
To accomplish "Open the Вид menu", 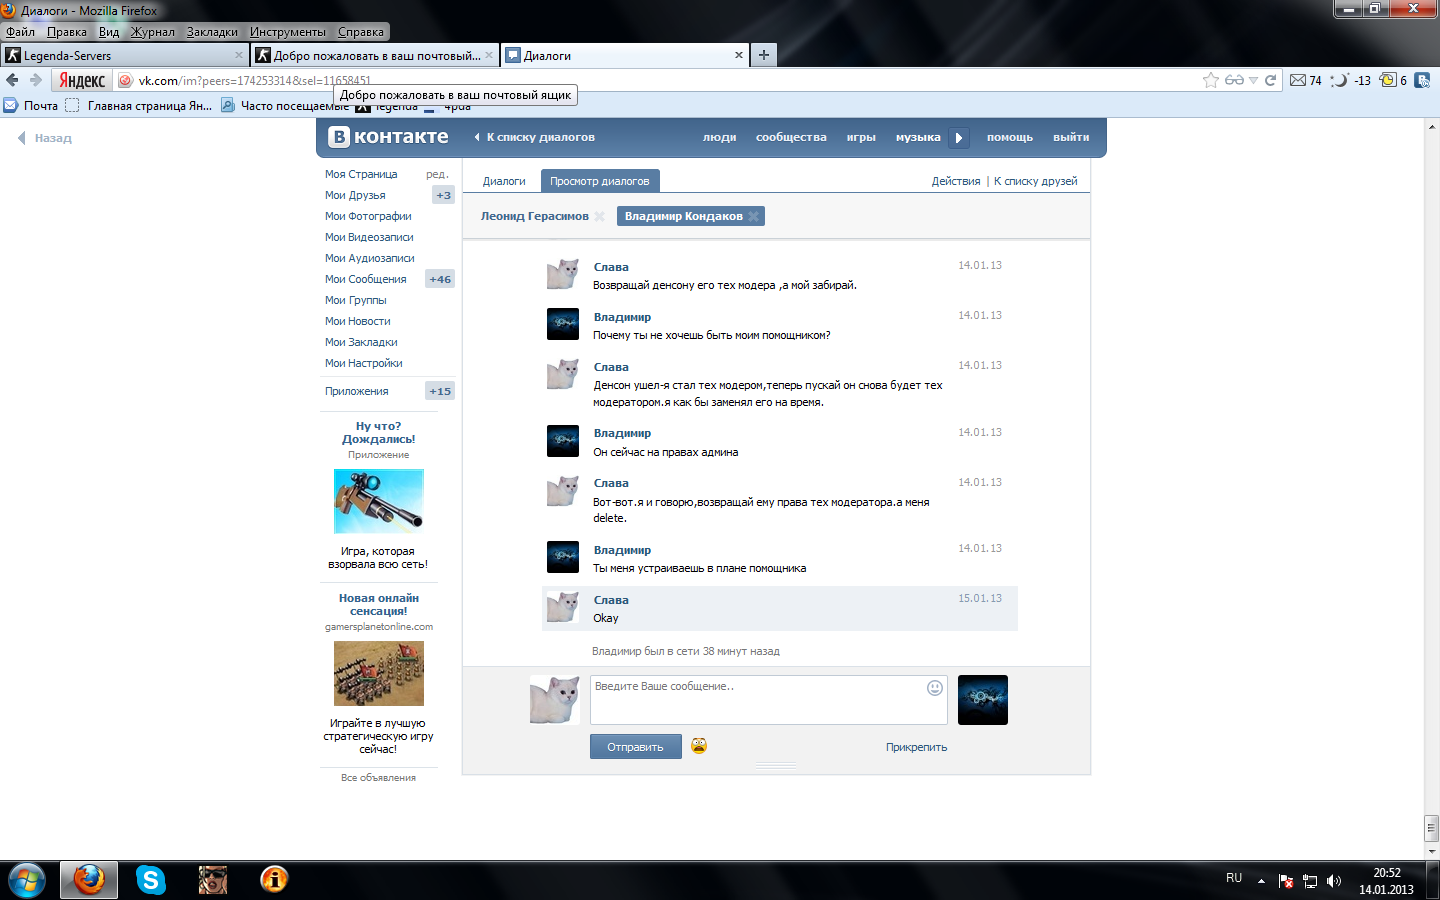I will [x=109, y=32].
